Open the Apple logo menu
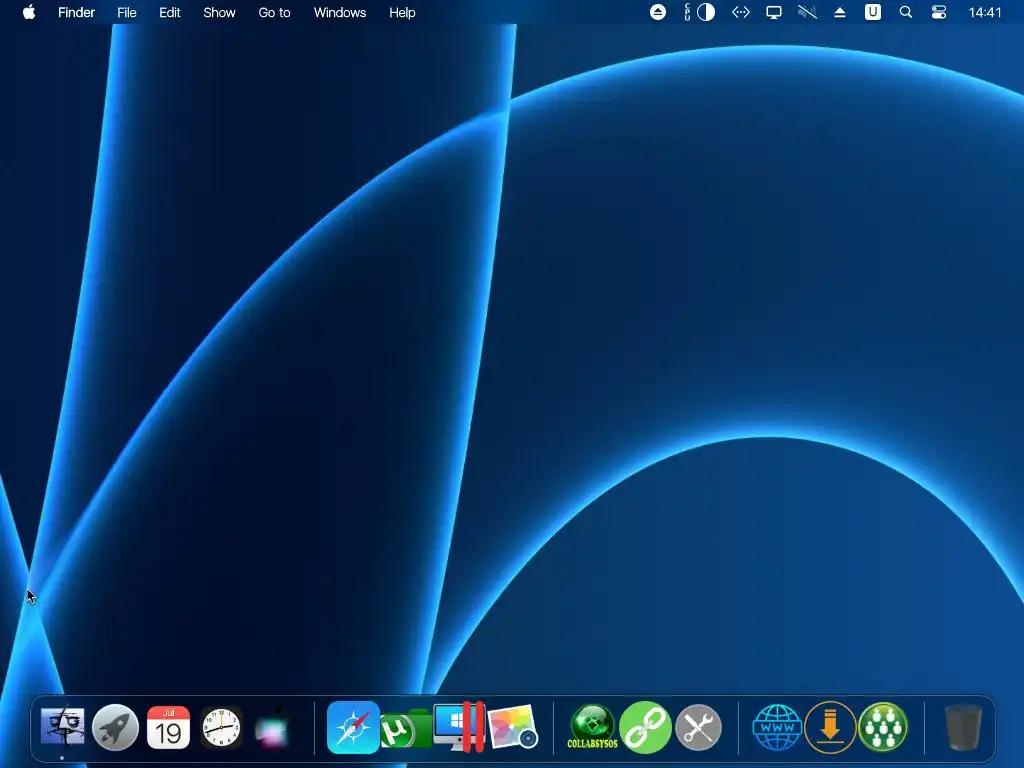This screenshot has width=1024, height=768. click(x=29, y=12)
